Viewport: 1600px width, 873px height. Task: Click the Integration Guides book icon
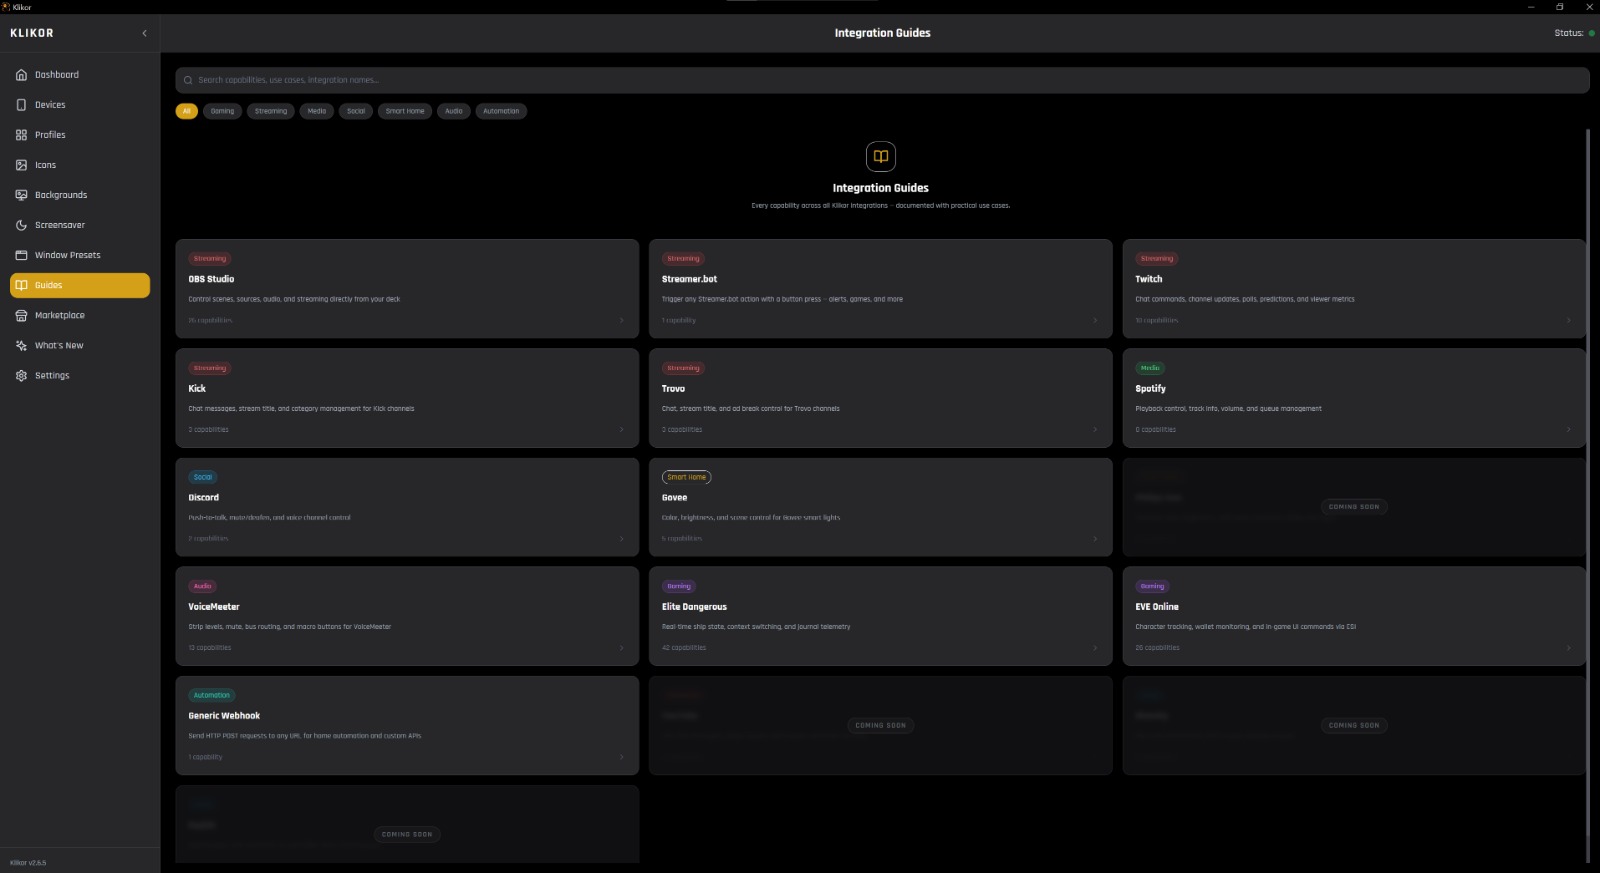(881, 156)
